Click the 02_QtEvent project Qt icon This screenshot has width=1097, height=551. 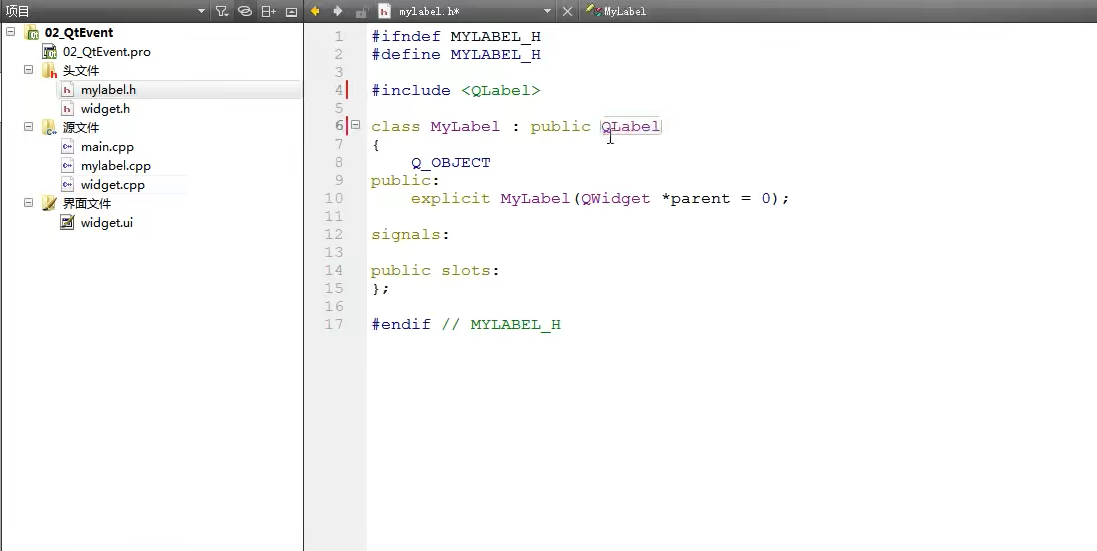[x=31, y=32]
